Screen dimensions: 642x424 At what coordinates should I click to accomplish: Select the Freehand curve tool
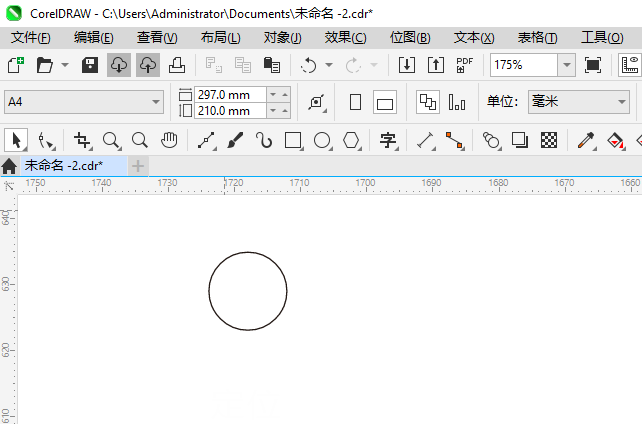click(207, 141)
